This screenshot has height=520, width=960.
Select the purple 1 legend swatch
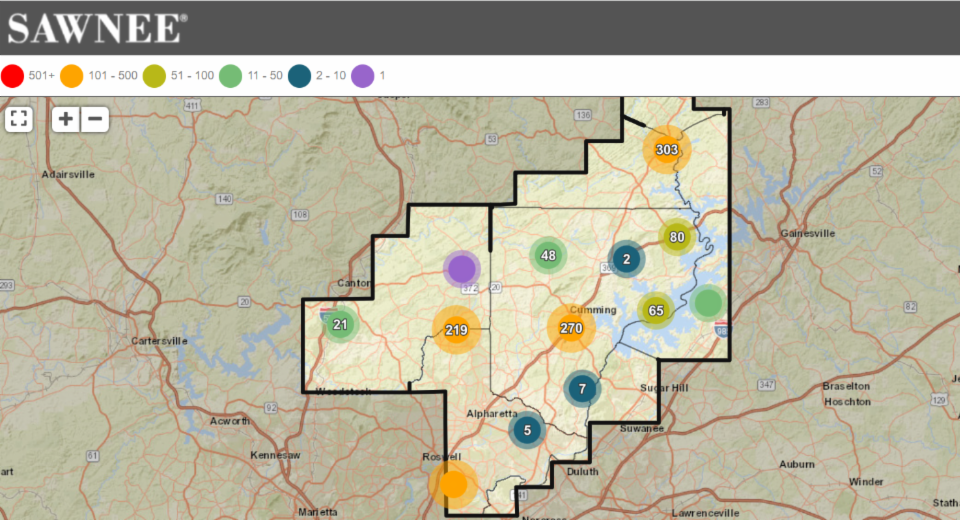pyautogui.click(x=362, y=76)
